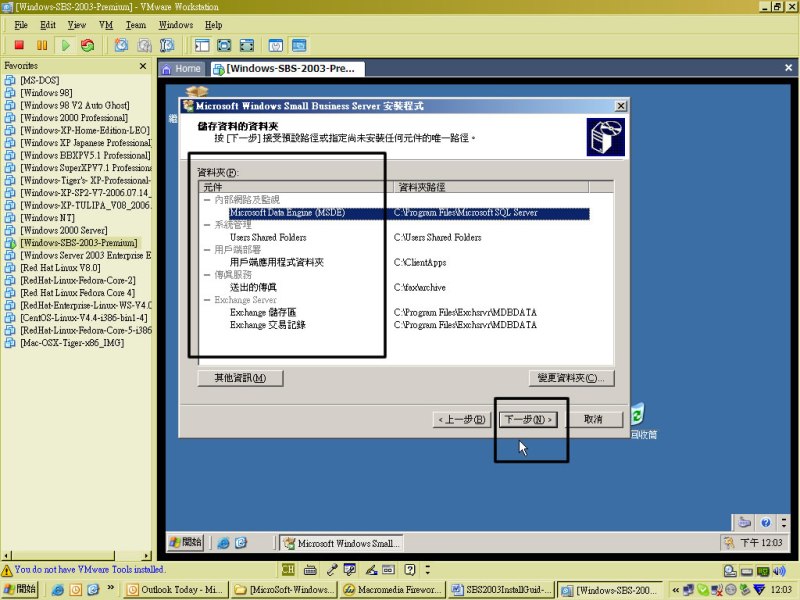Click the guest Internet Explorer quick launch icon
The image size is (800, 600).
click(x=223, y=543)
